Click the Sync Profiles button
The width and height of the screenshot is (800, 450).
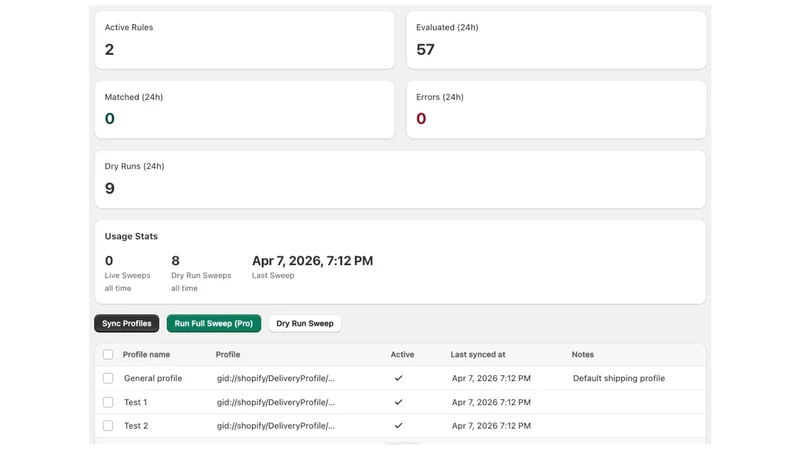pos(127,323)
